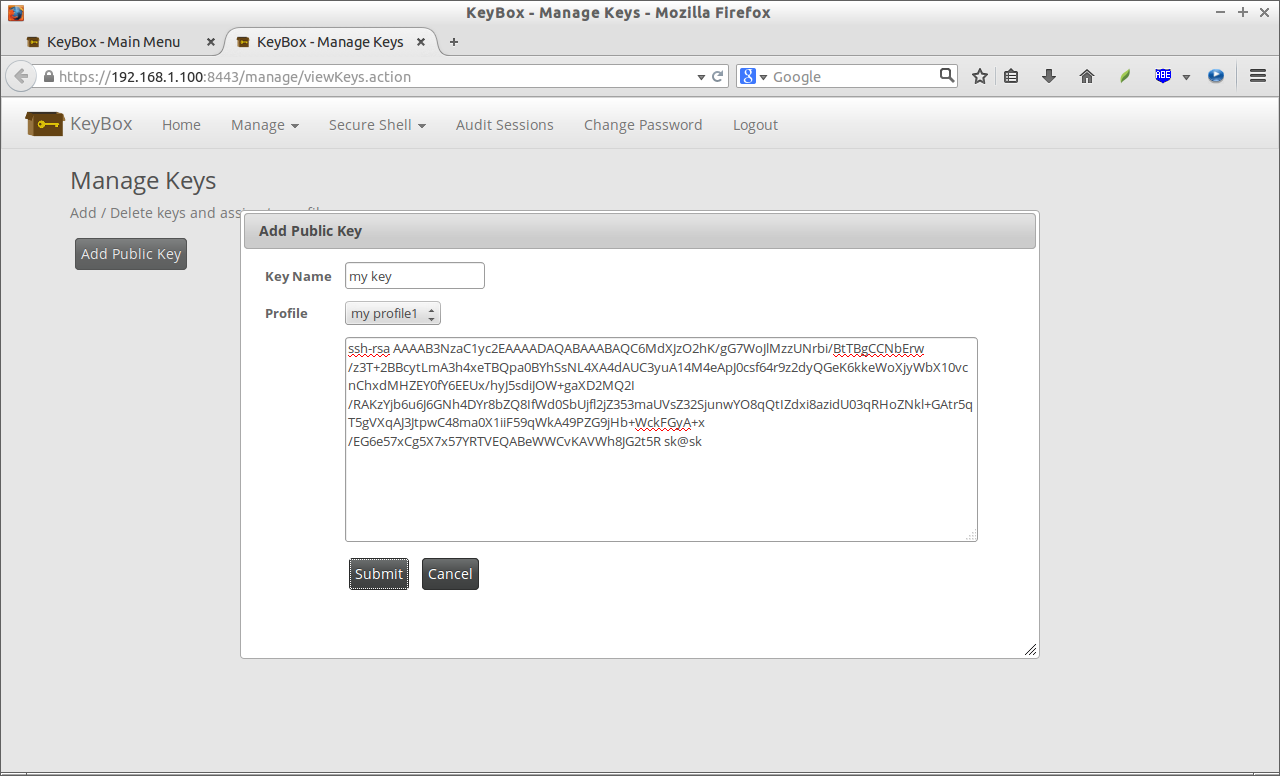This screenshot has width=1280, height=776.
Task: Click the ABE spell-check extension icon
Action: [1163, 76]
